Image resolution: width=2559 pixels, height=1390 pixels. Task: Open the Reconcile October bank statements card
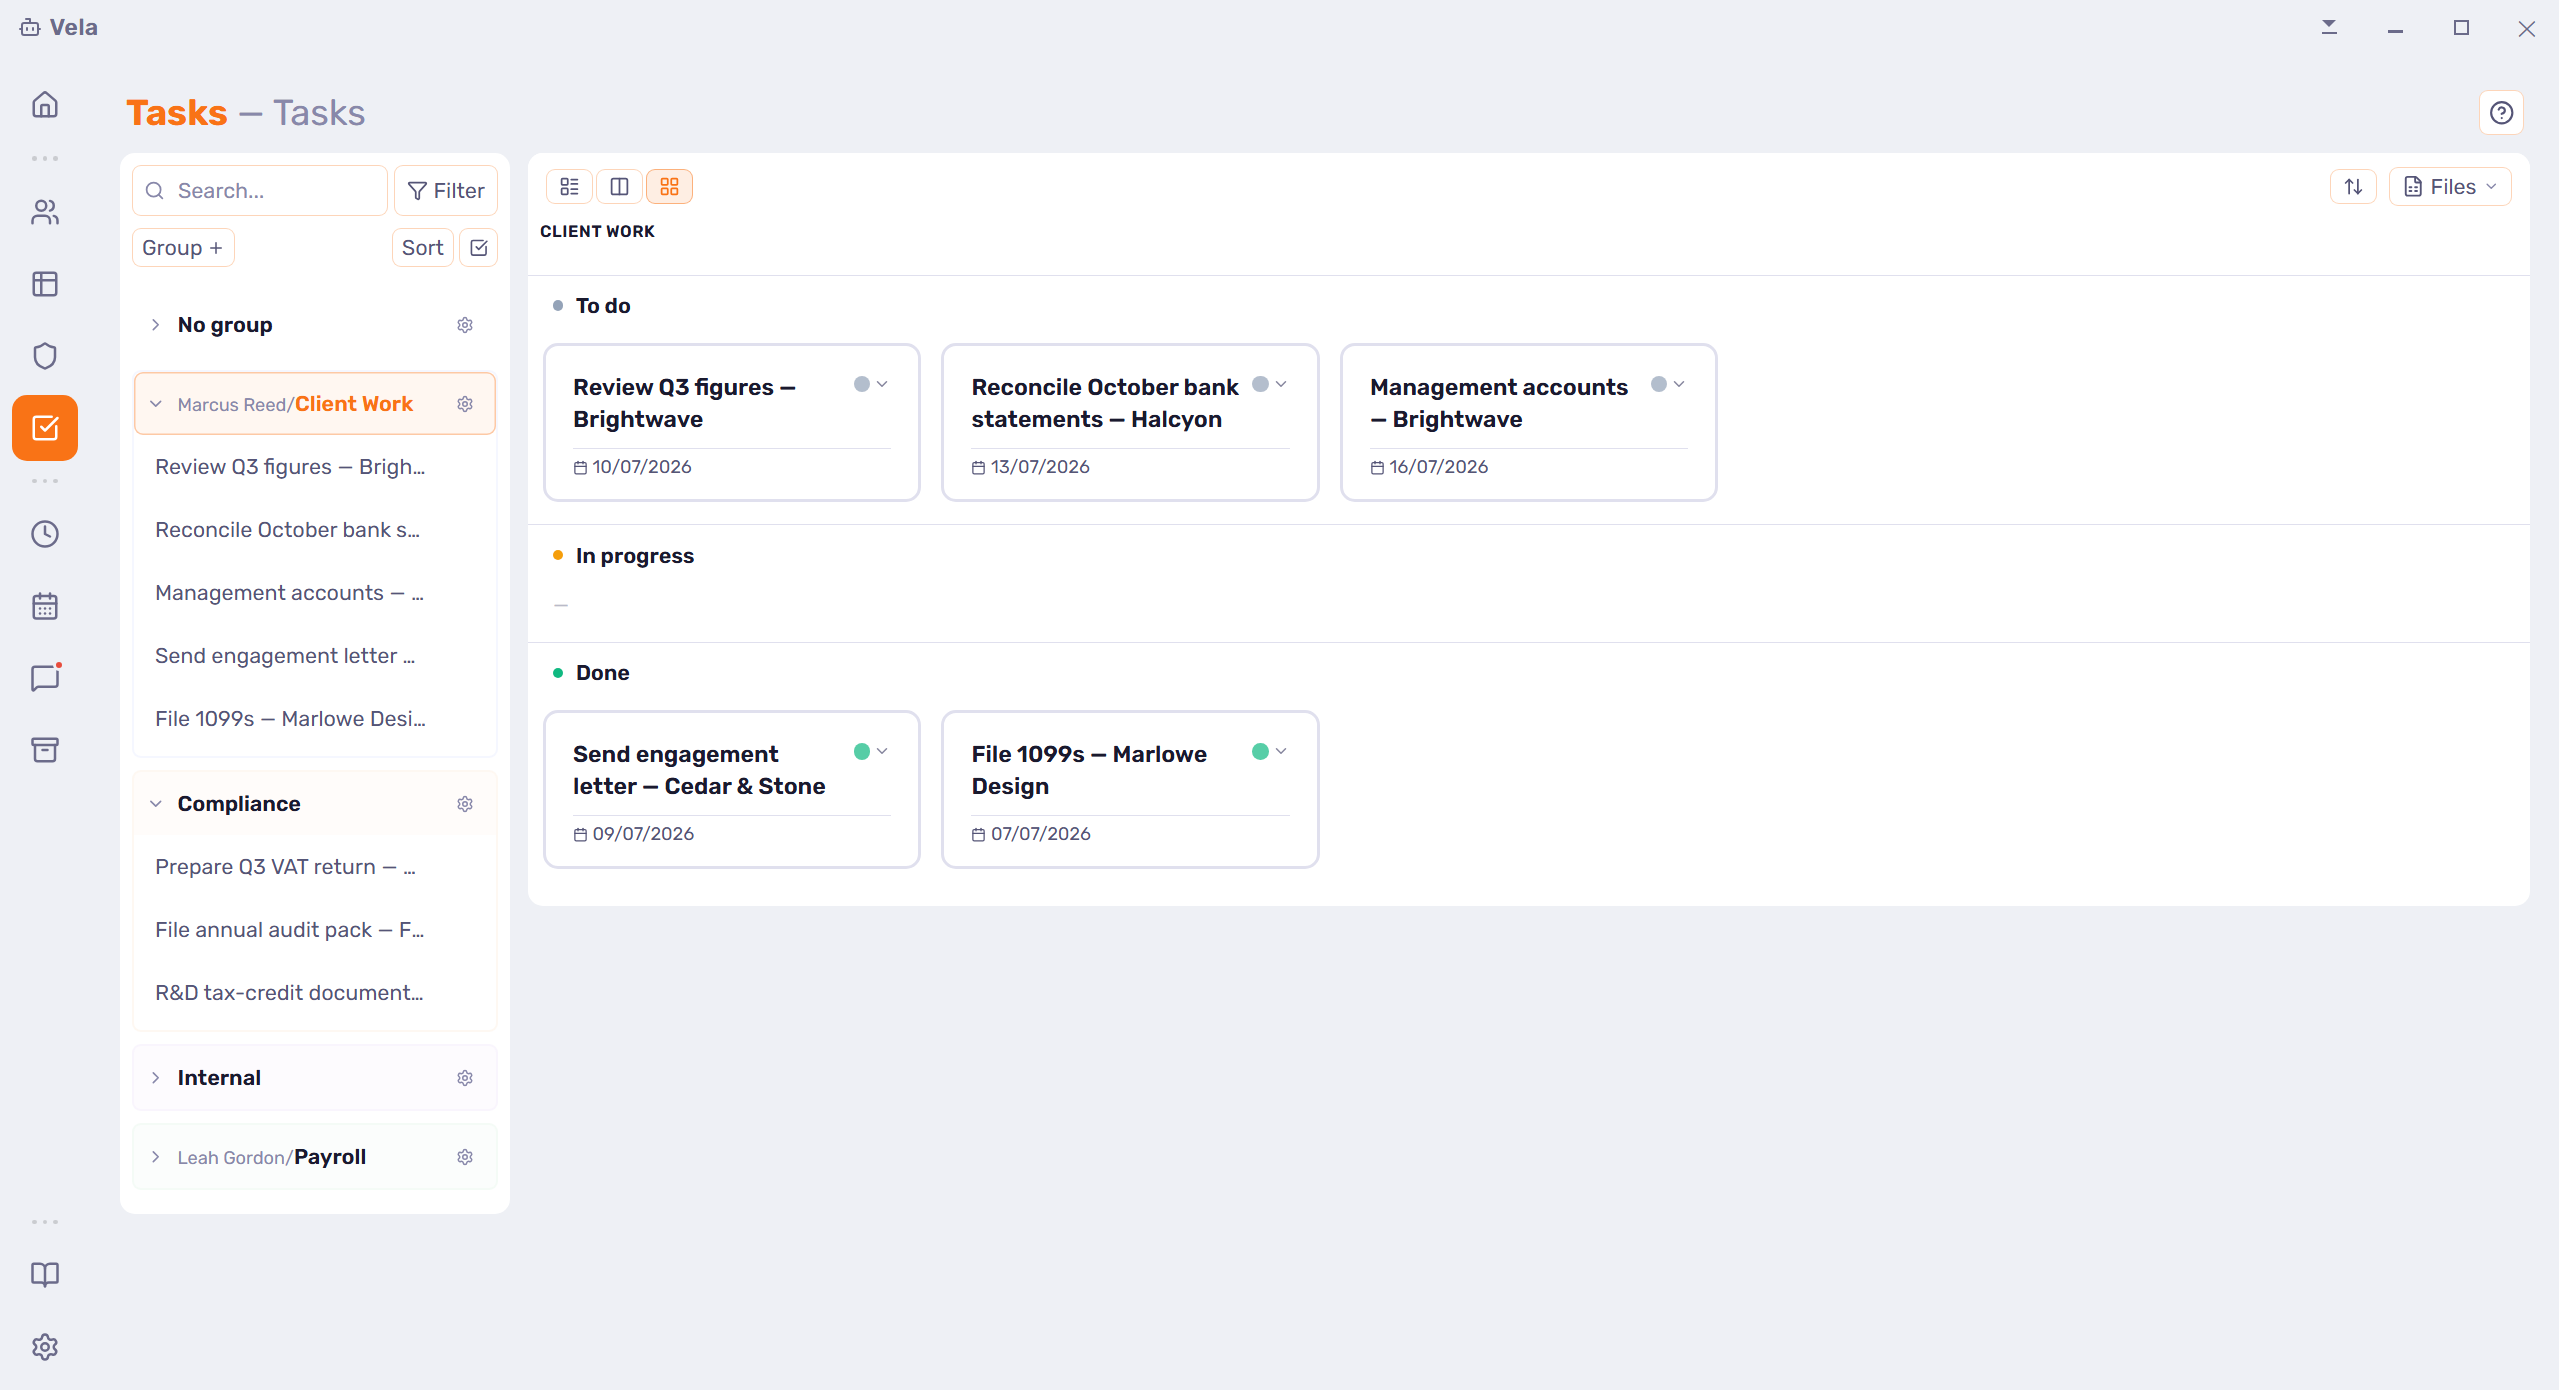click(x=1130, y=422)
